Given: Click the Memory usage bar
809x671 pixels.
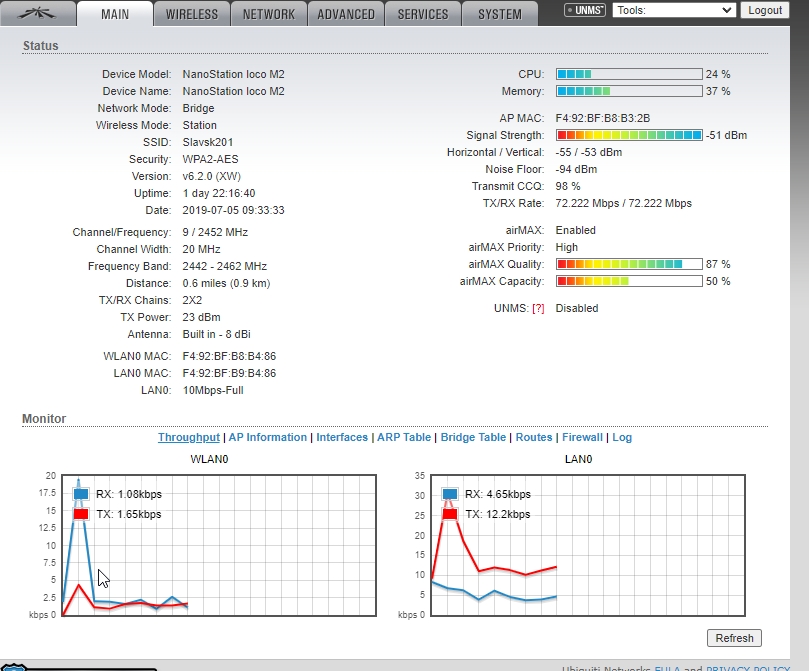Looking at the screenshot, I should 629,91.
